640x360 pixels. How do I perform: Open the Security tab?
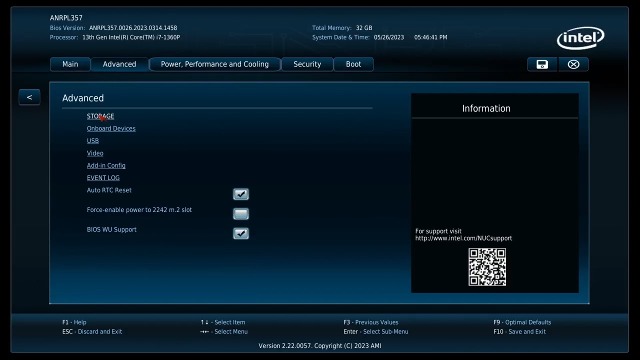pos(307,64)
